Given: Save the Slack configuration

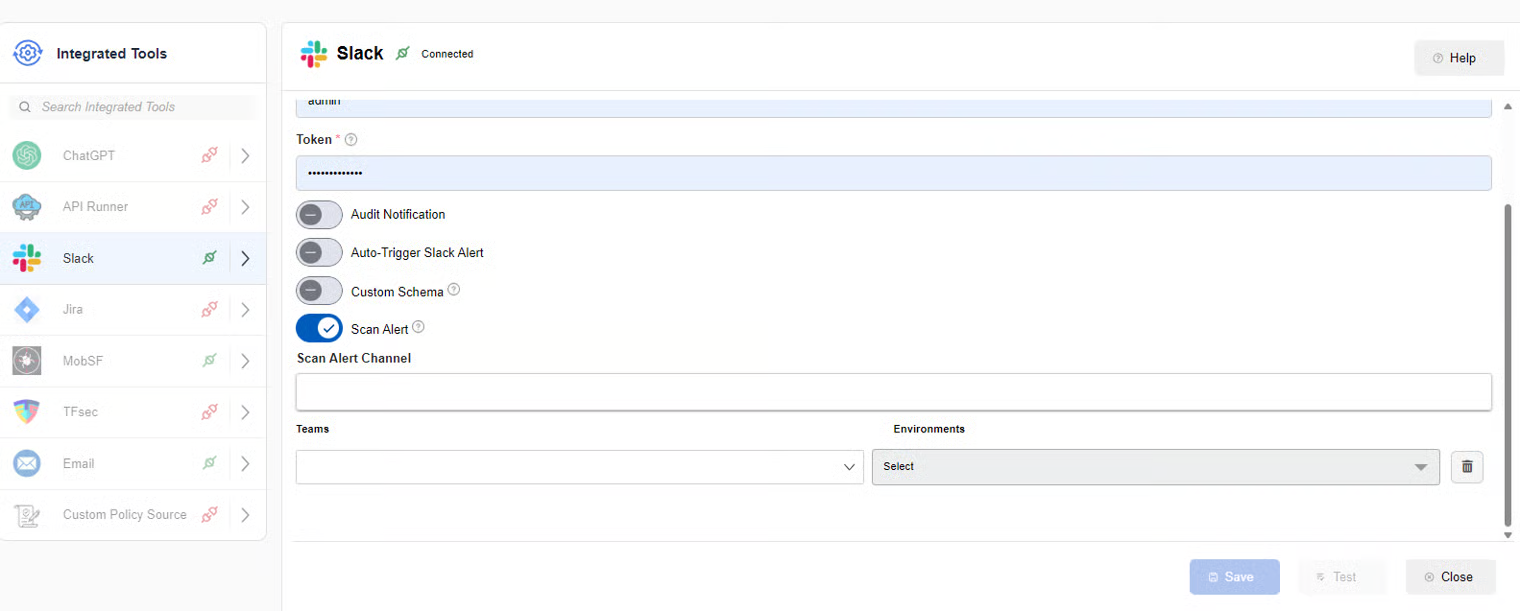Looking at the screenshot, I should pos(1235,577).
